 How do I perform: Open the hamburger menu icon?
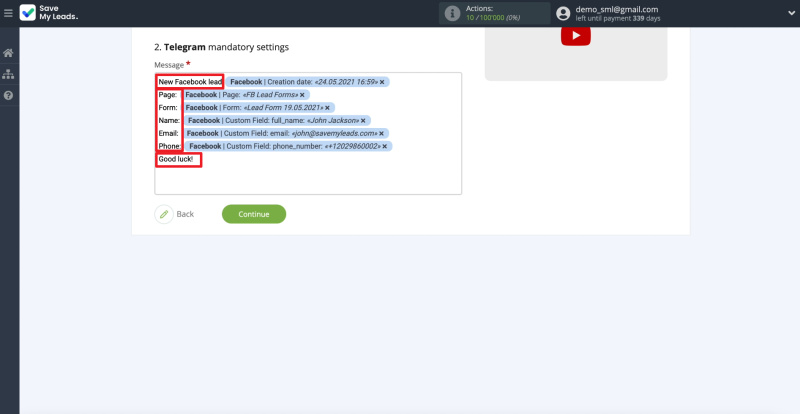[x=8, y=13]
